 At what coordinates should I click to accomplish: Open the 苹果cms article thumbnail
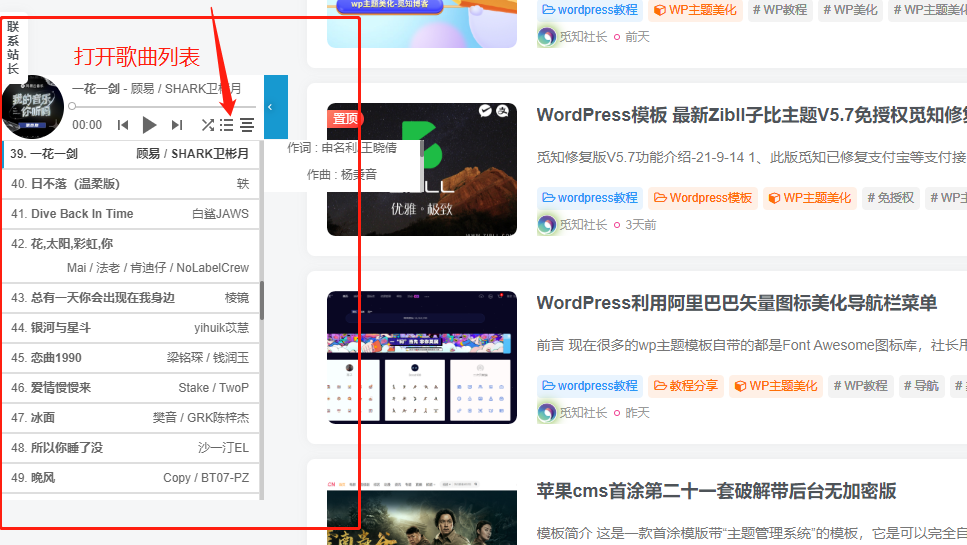[422, 512]
